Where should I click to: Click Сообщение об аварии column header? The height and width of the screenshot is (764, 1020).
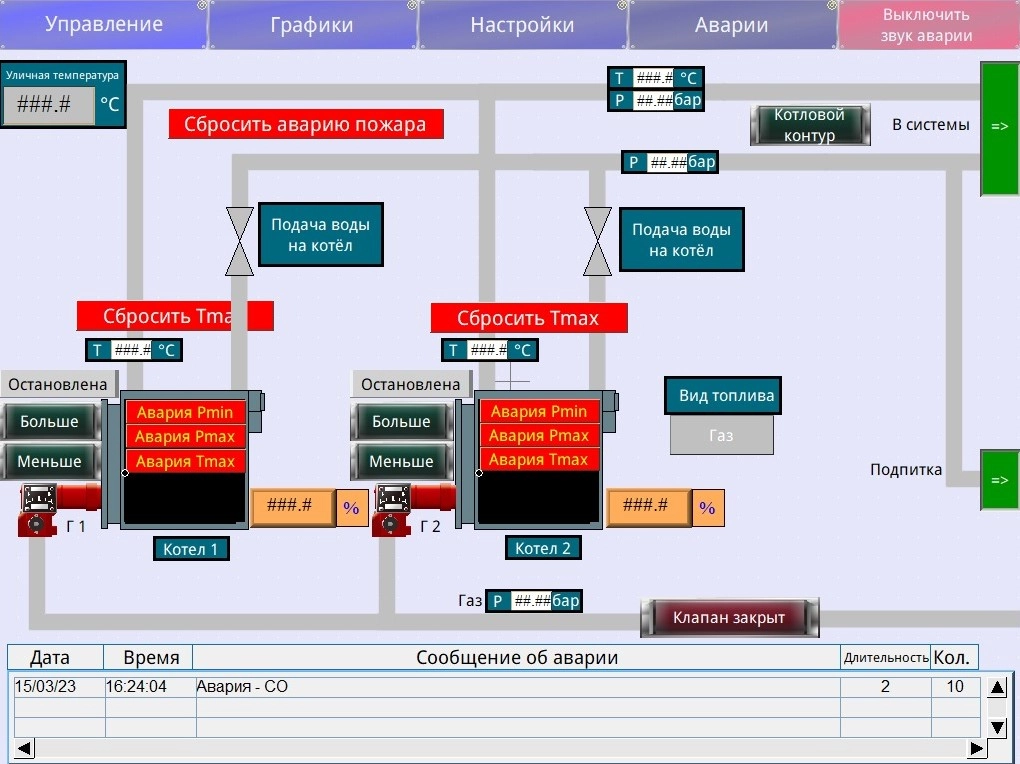517,657
